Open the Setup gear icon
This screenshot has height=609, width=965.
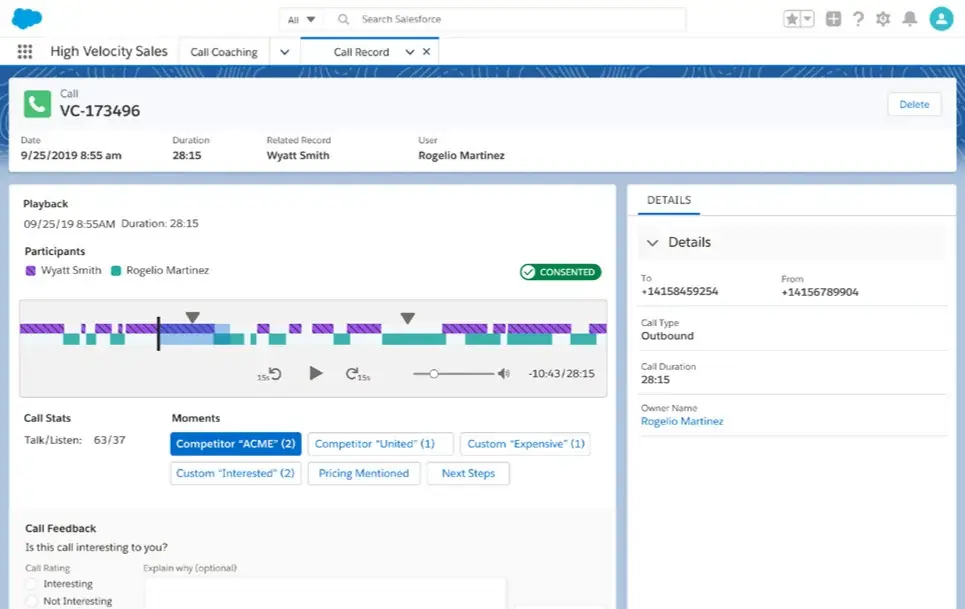[883, 19]
